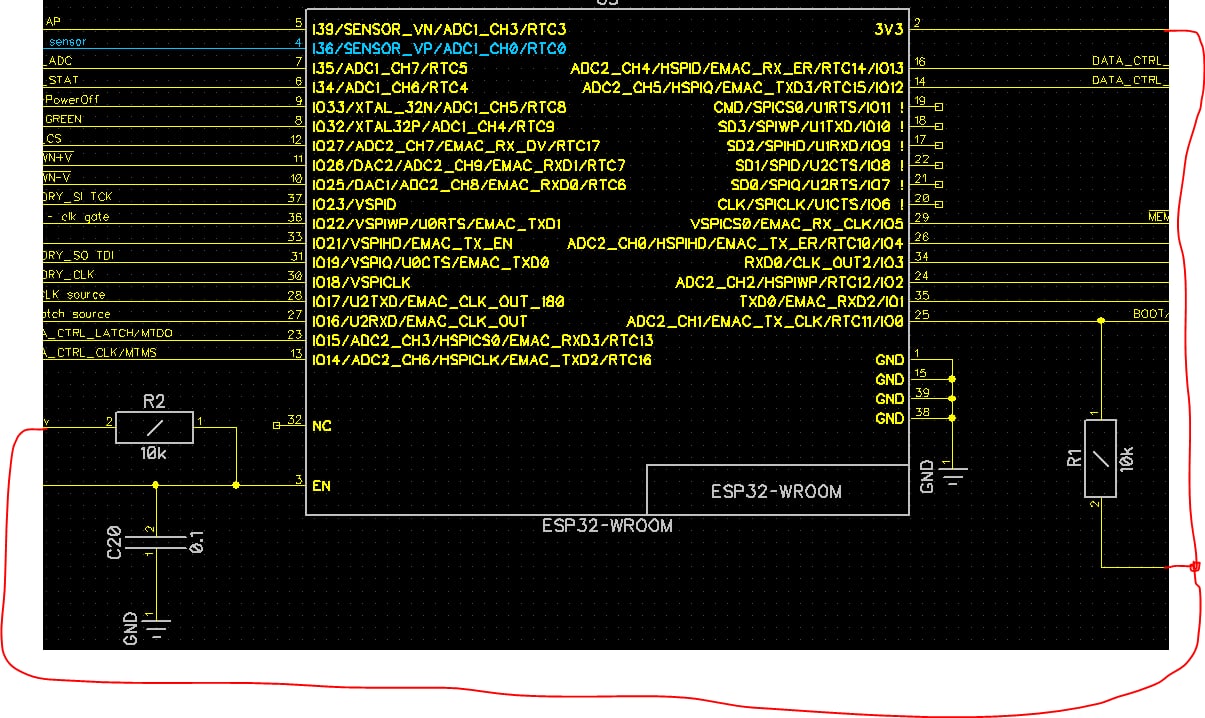Click the no-connect marker on pin 21

pyautogui.click(x=938, y=184)
